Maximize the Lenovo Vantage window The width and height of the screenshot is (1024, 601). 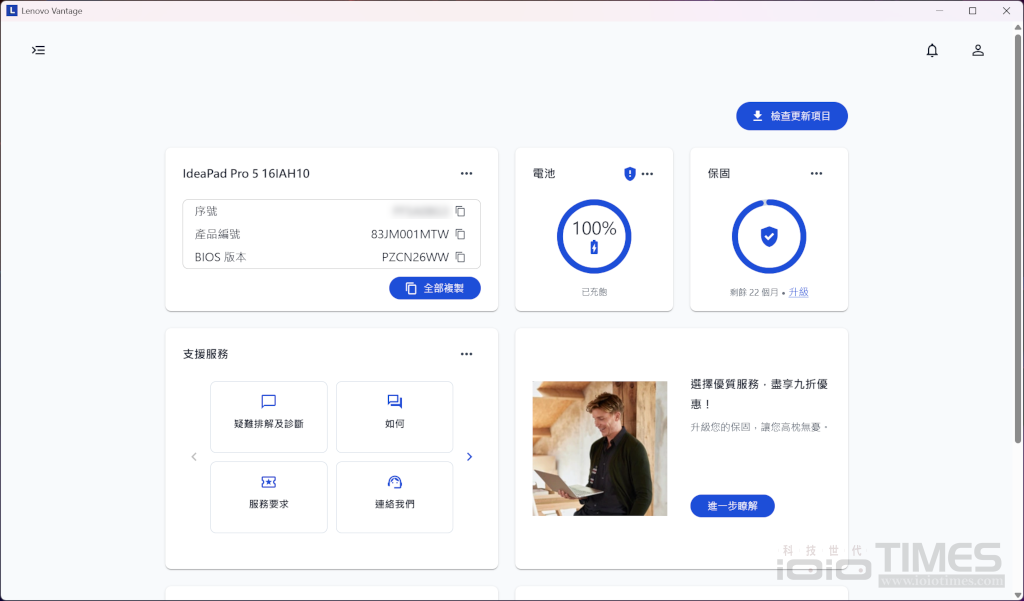click(x=972, y=10)
